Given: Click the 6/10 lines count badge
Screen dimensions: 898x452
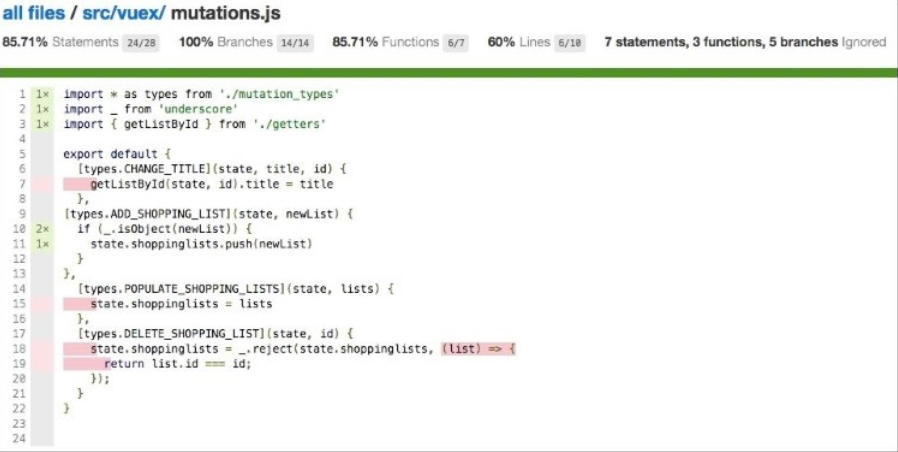Looking at the screenshot, I should (x=570, y=42).
